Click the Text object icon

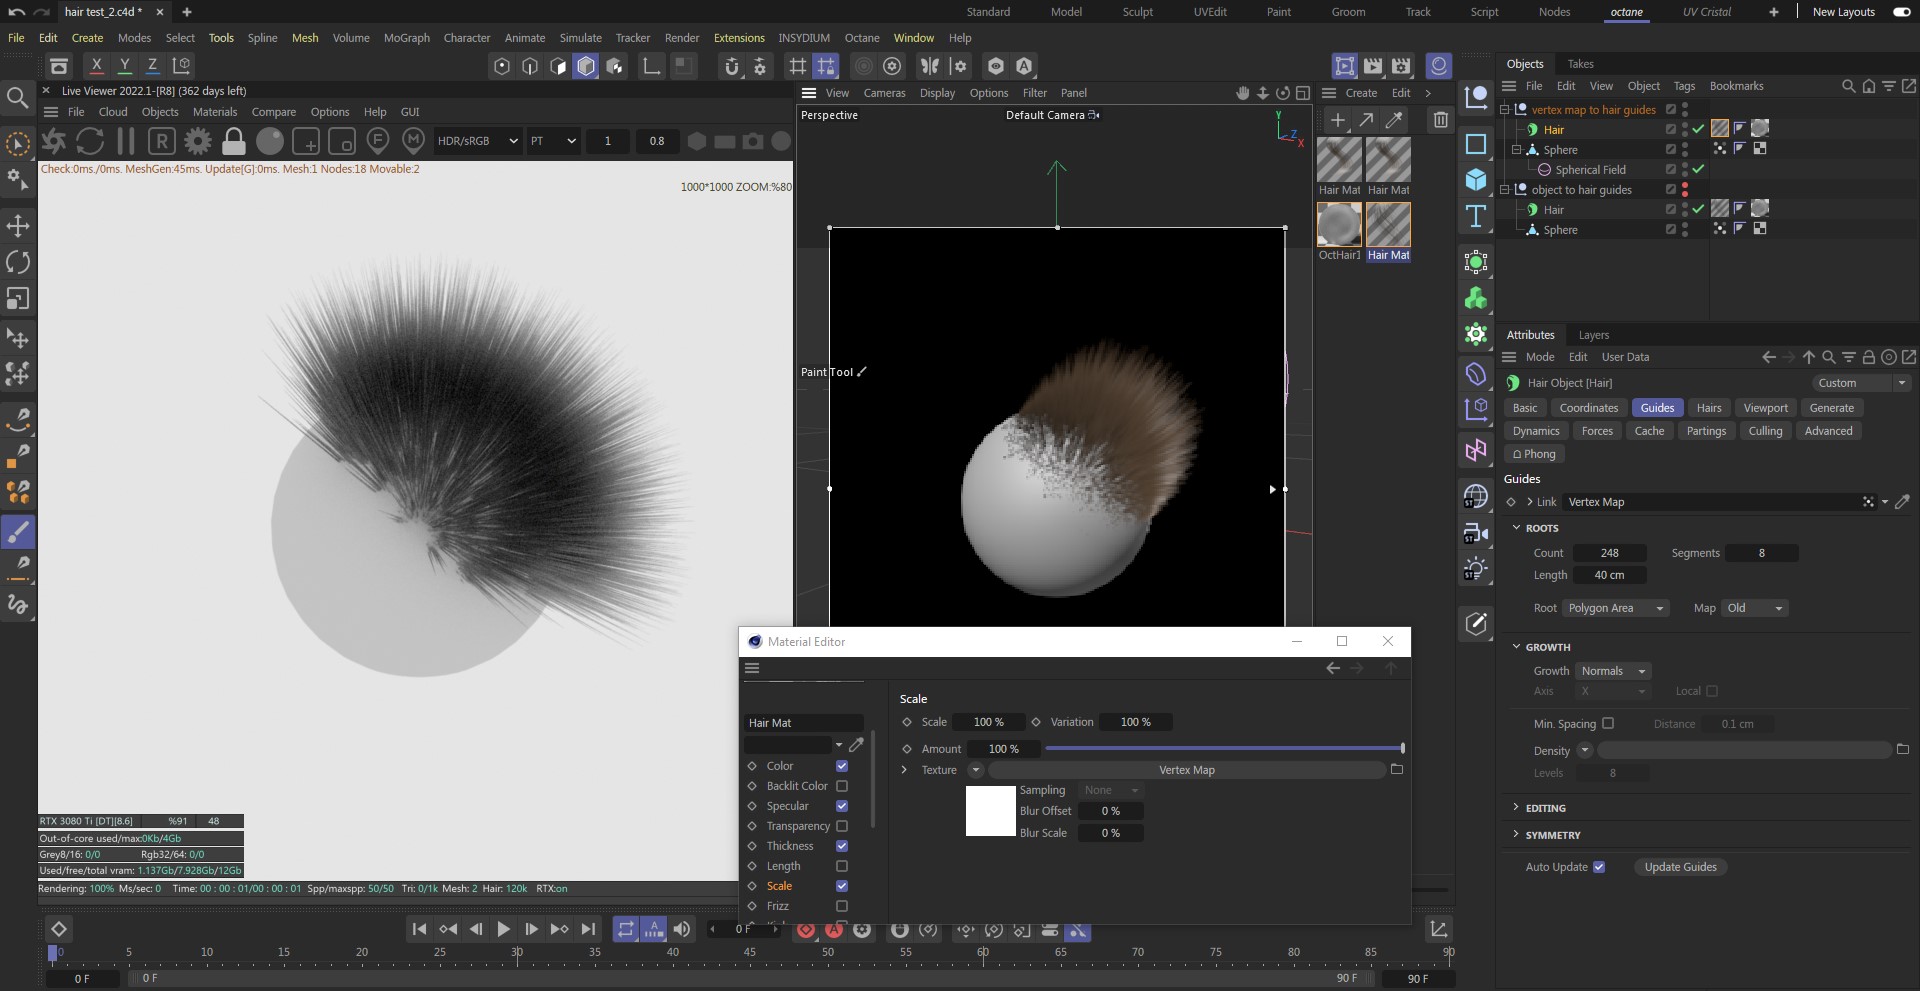pyautogui.click(x=1476, y=216)
